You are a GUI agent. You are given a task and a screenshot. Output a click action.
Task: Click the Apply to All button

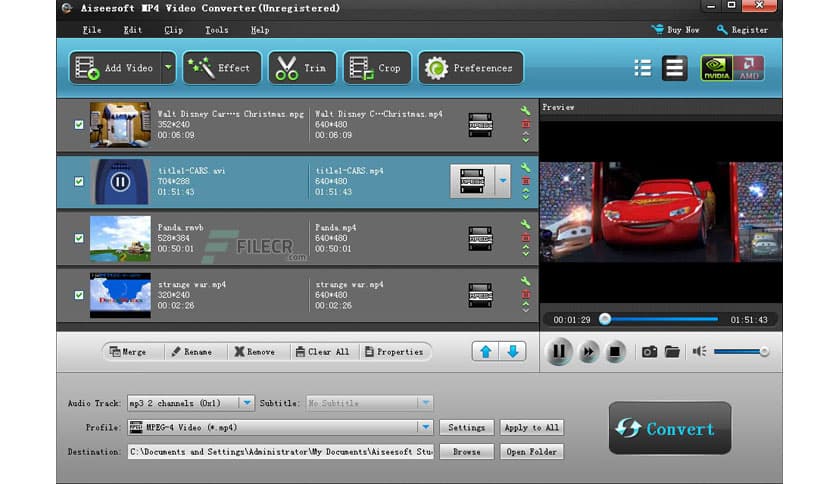532,427
